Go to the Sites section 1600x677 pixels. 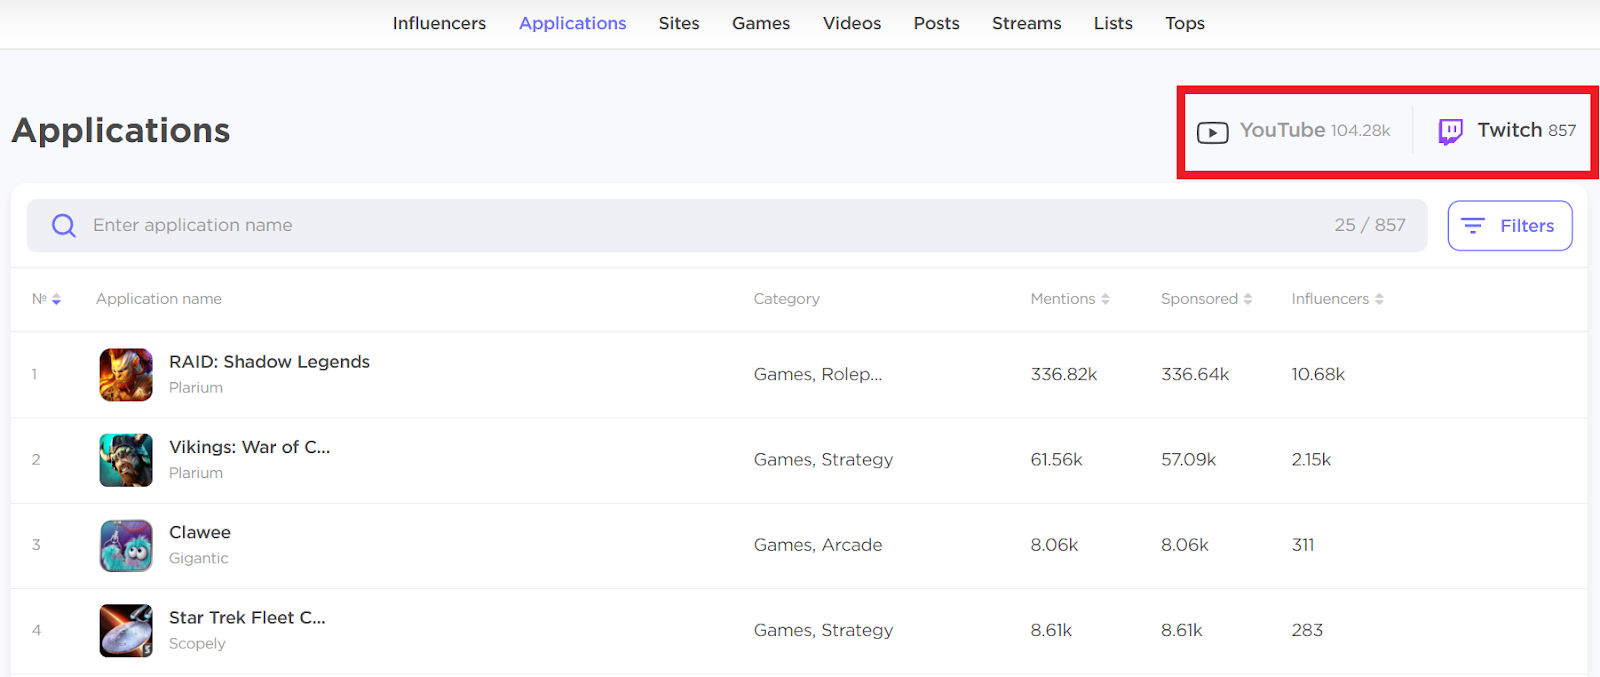click(679, 23)
